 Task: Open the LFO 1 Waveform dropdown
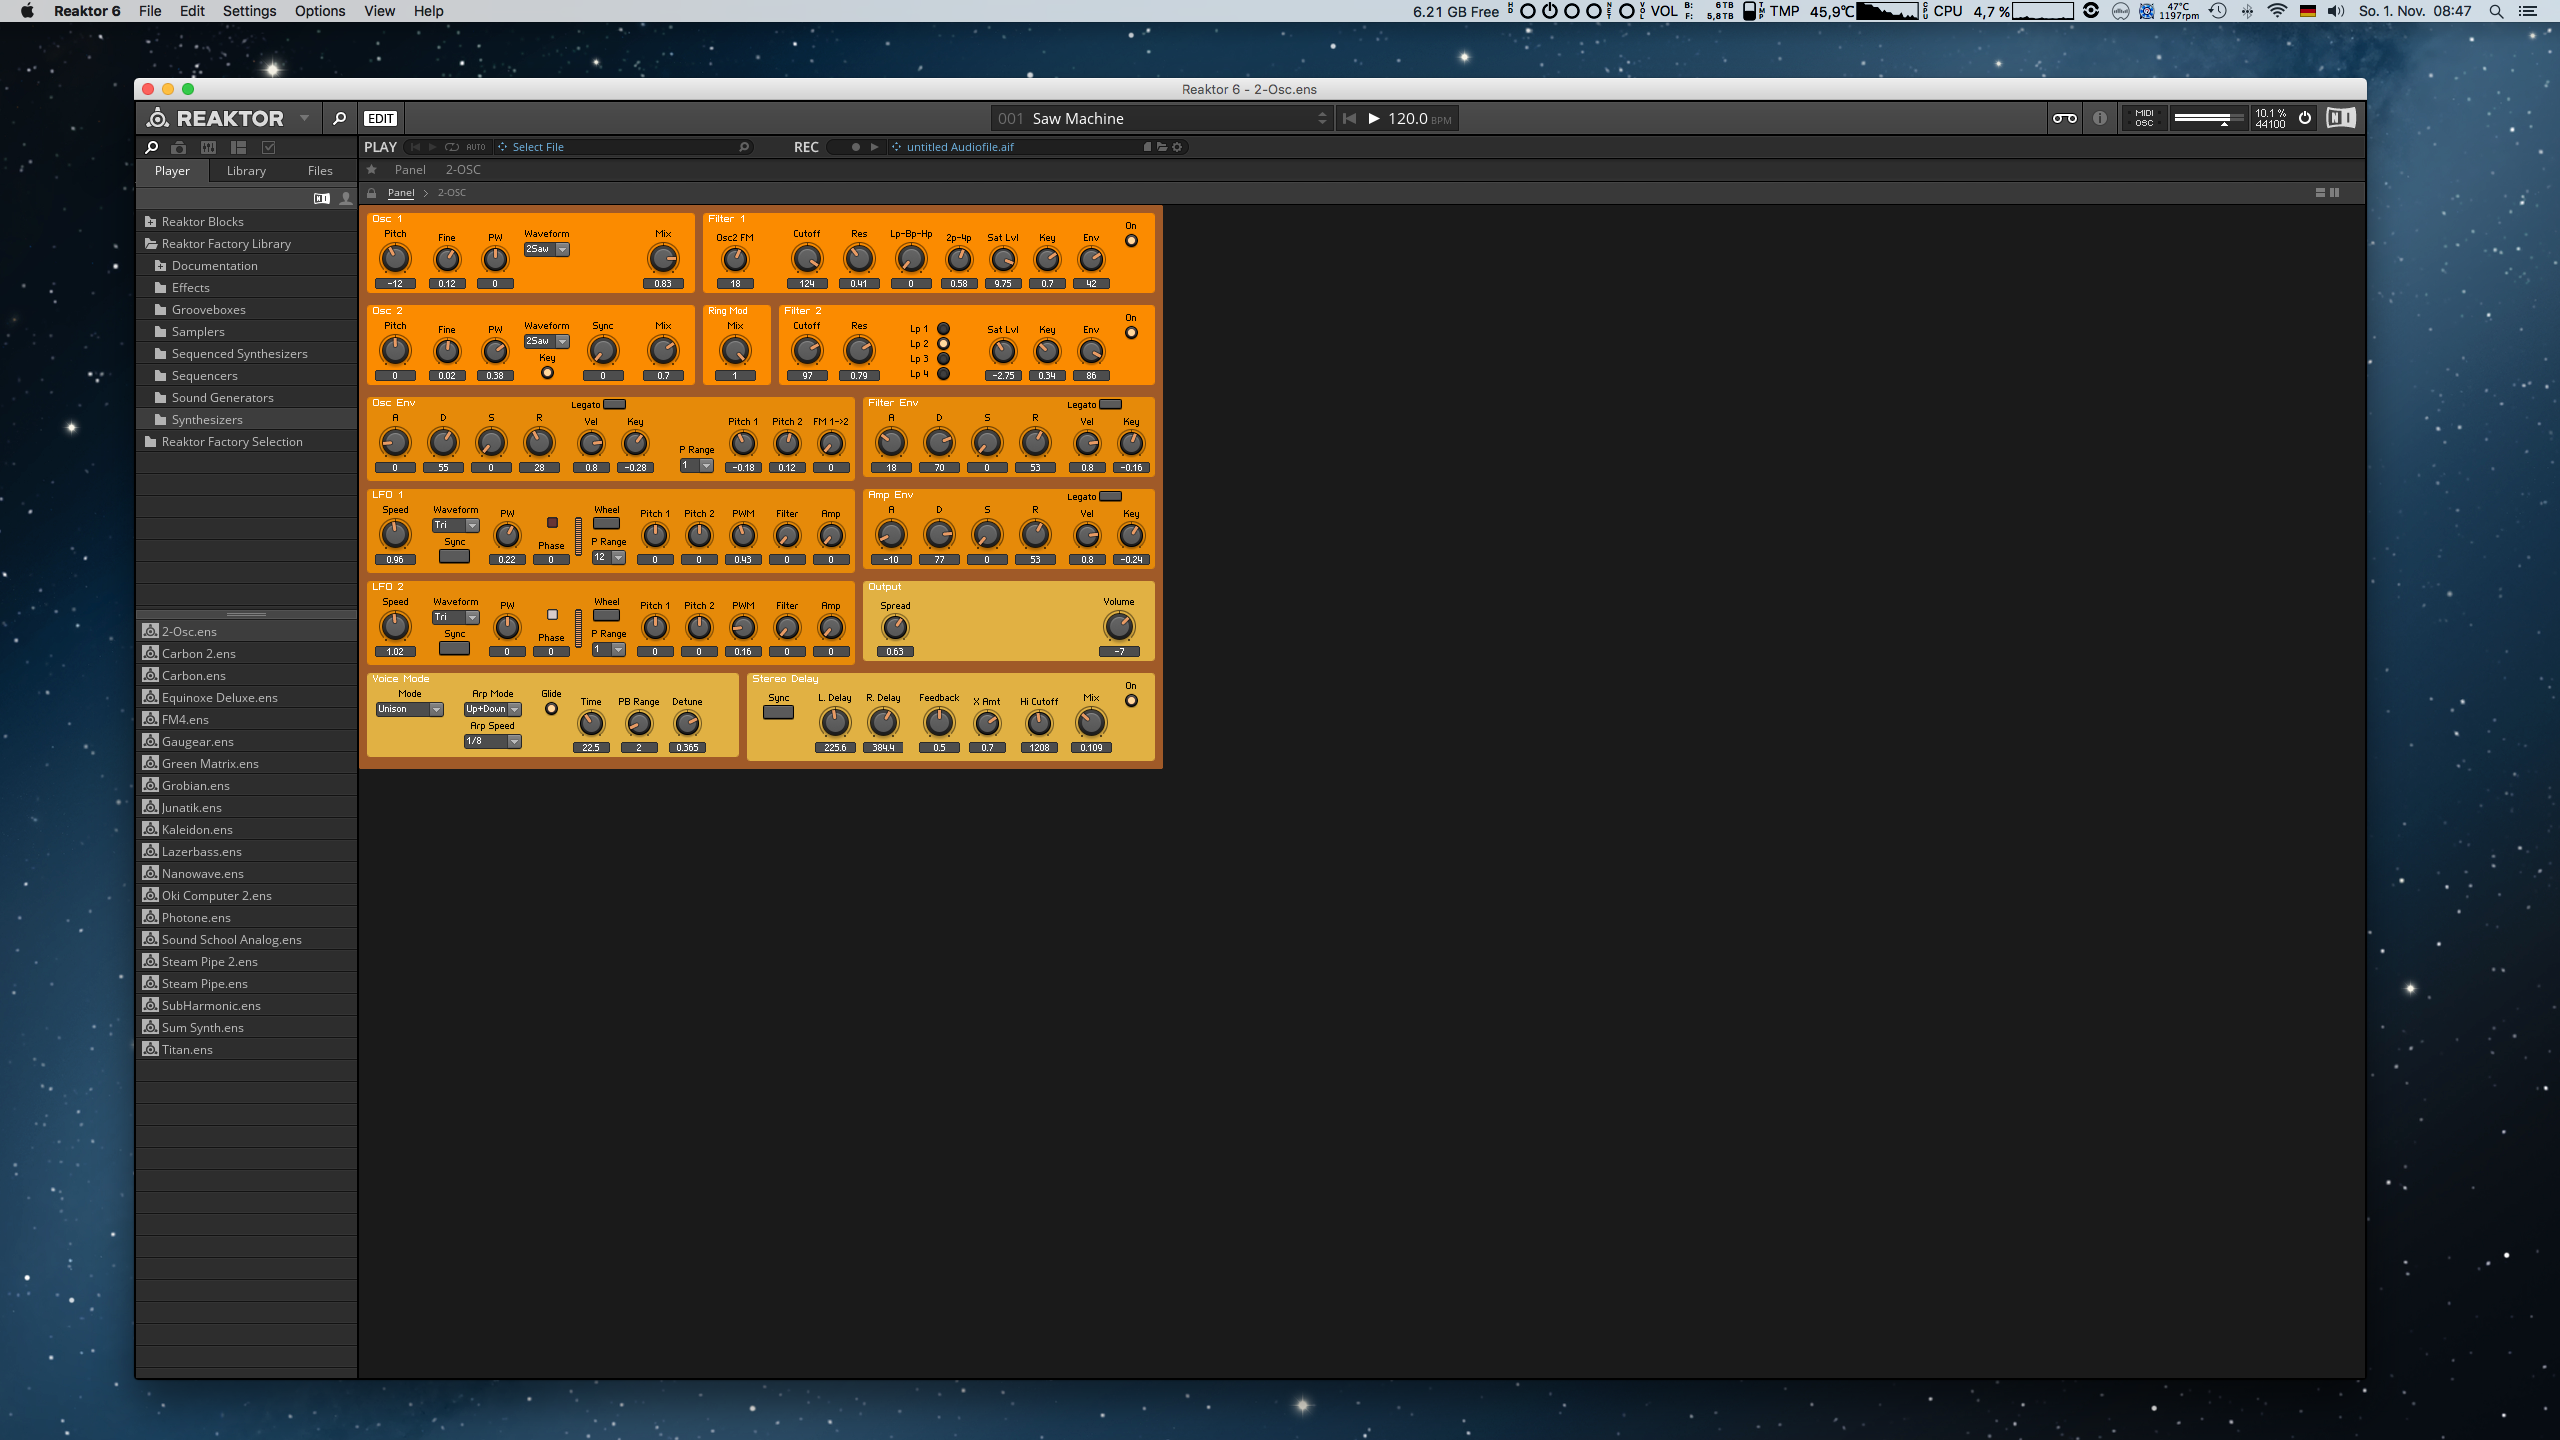(456, 525)
